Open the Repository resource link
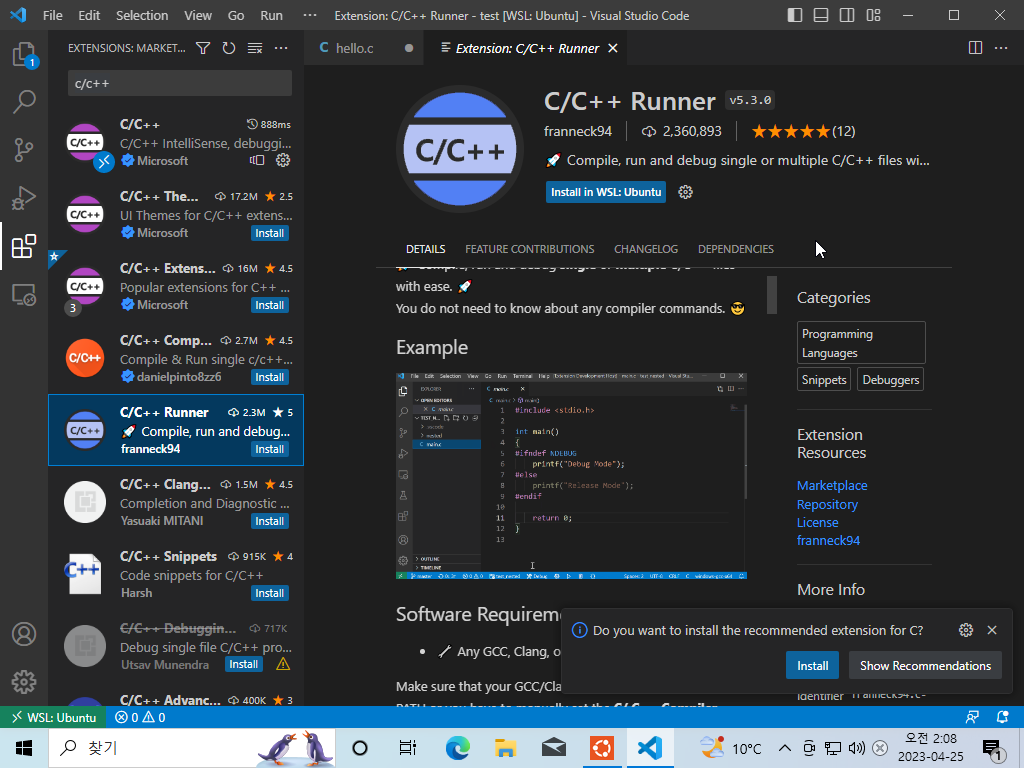This screenshot has height=768, width=1024. (x=827, y=504)
